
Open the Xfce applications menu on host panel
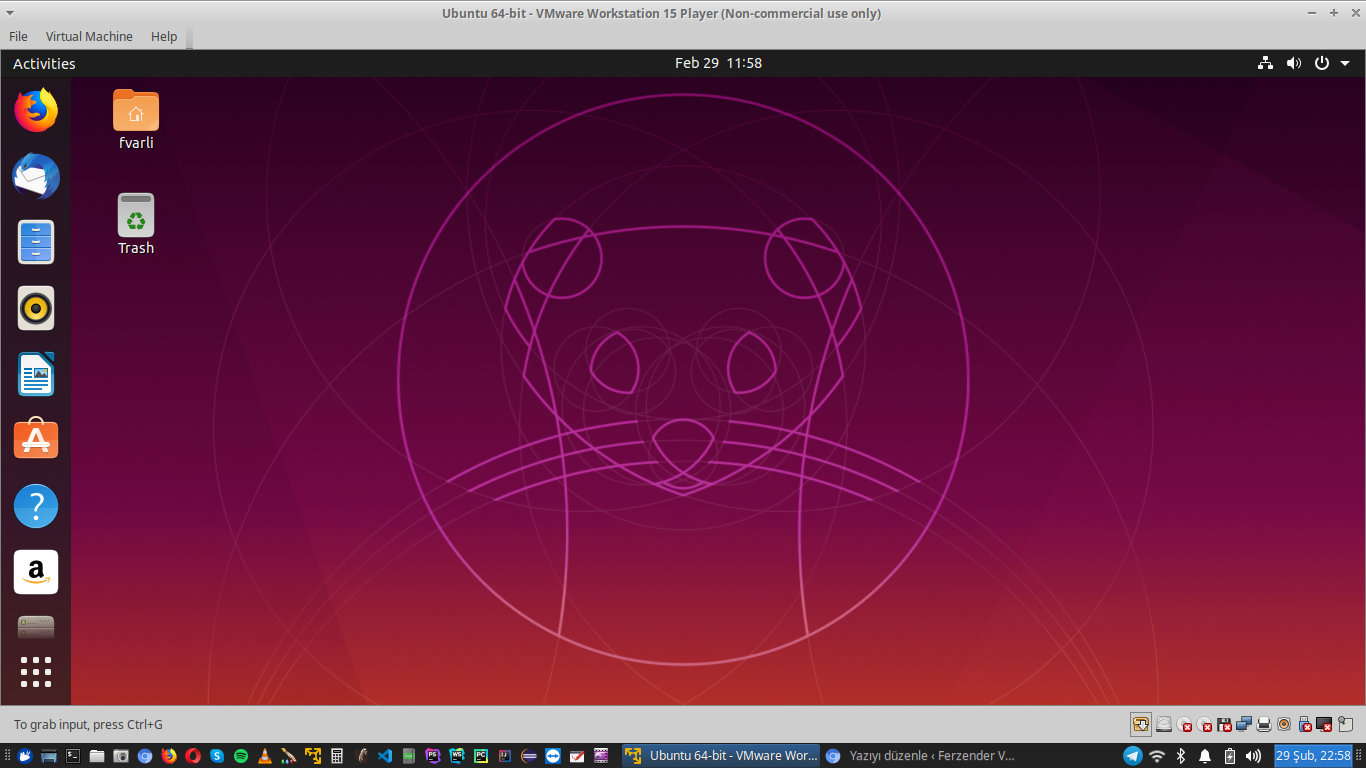point(25,756)
